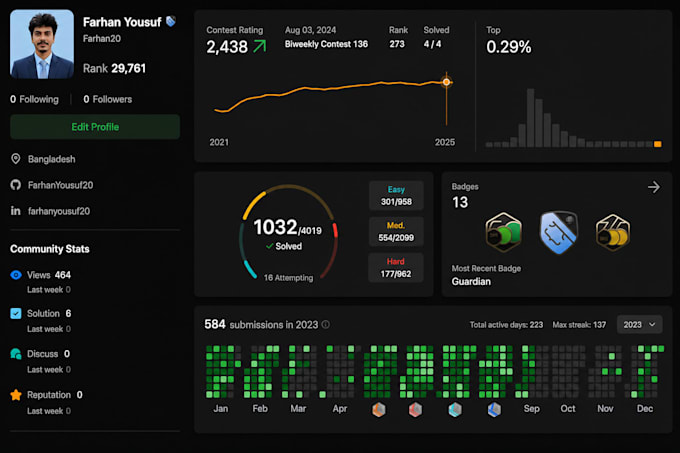The width and height of the screenshot is (680, 453).
Task: Click the Dec label under the heatmap
Action: coord(645,409)
